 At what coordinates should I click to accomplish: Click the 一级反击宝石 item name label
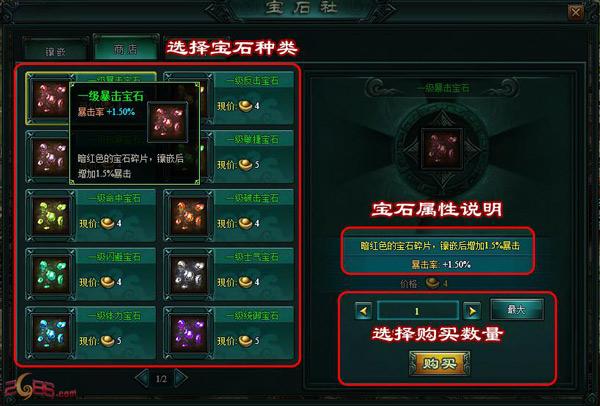click(253, 81)
